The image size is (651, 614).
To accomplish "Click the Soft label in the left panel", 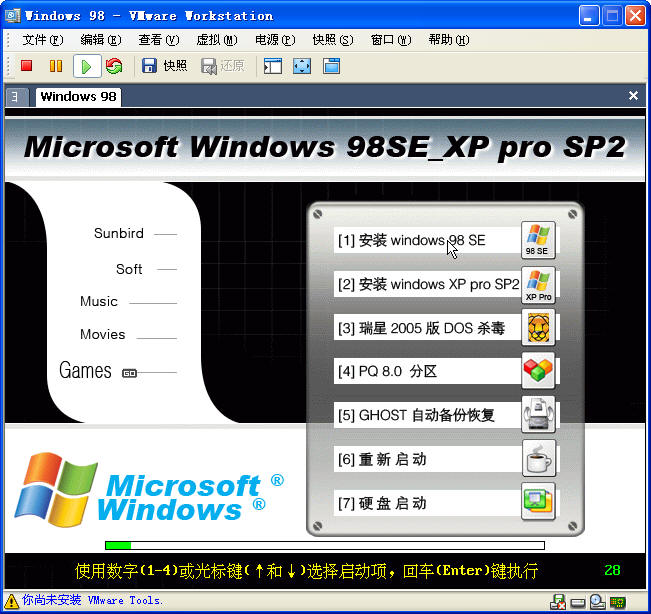I will coord(129,269).
